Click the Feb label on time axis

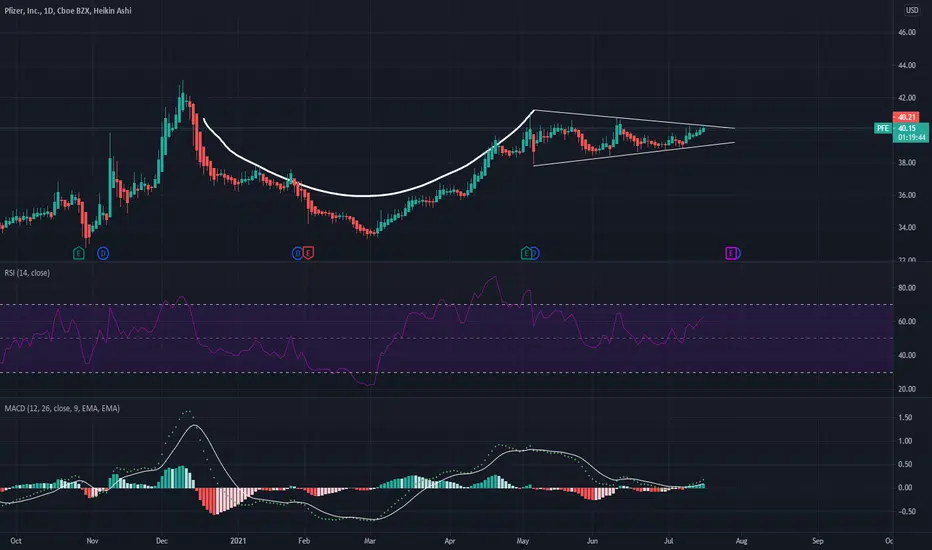tap(304, 541)
